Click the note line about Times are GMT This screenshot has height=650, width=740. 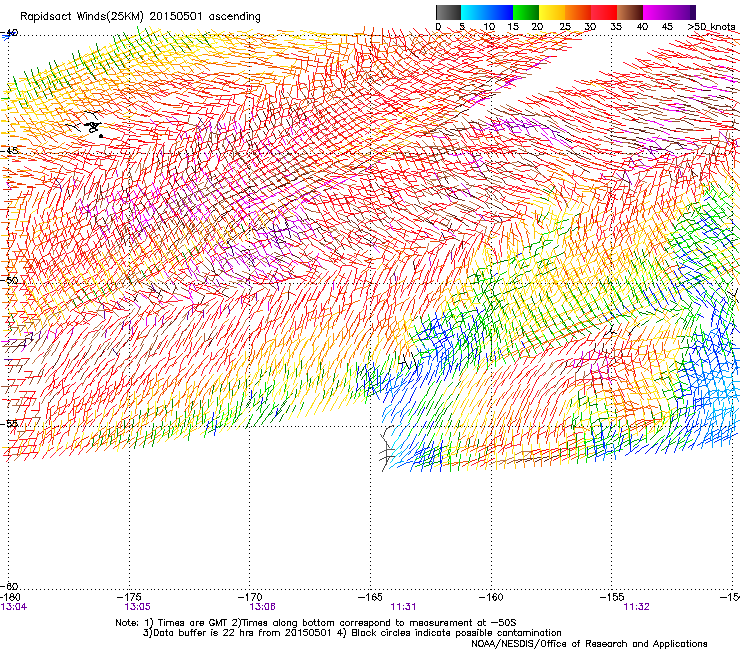pyautogui.click(x=316, y=623)
